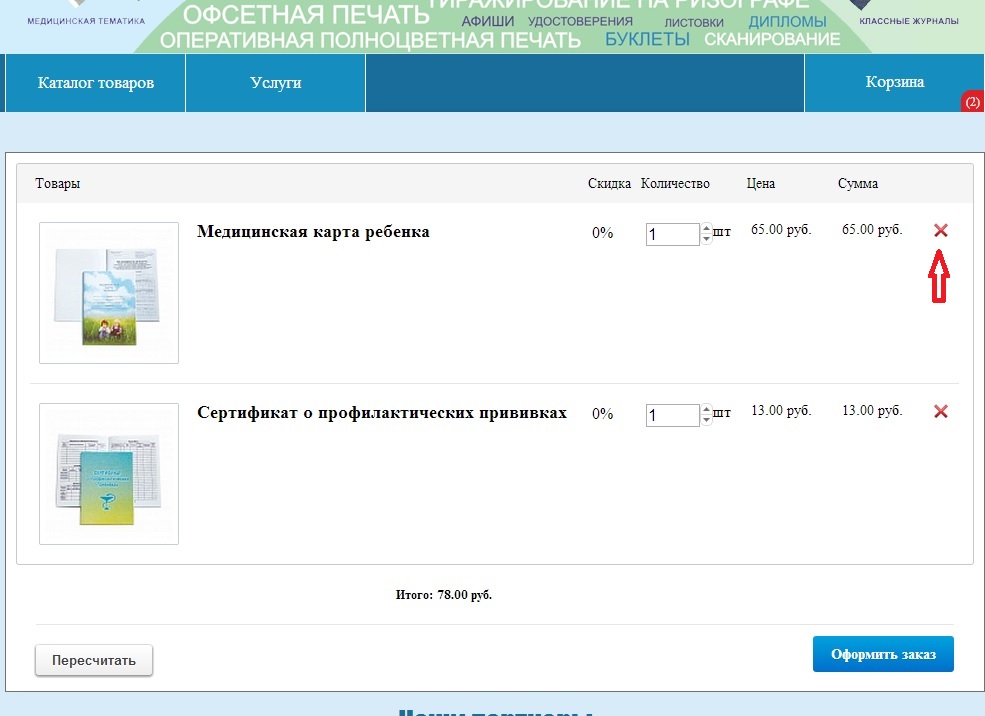Click the Оформить заказ button

click(x=883, y=654)
